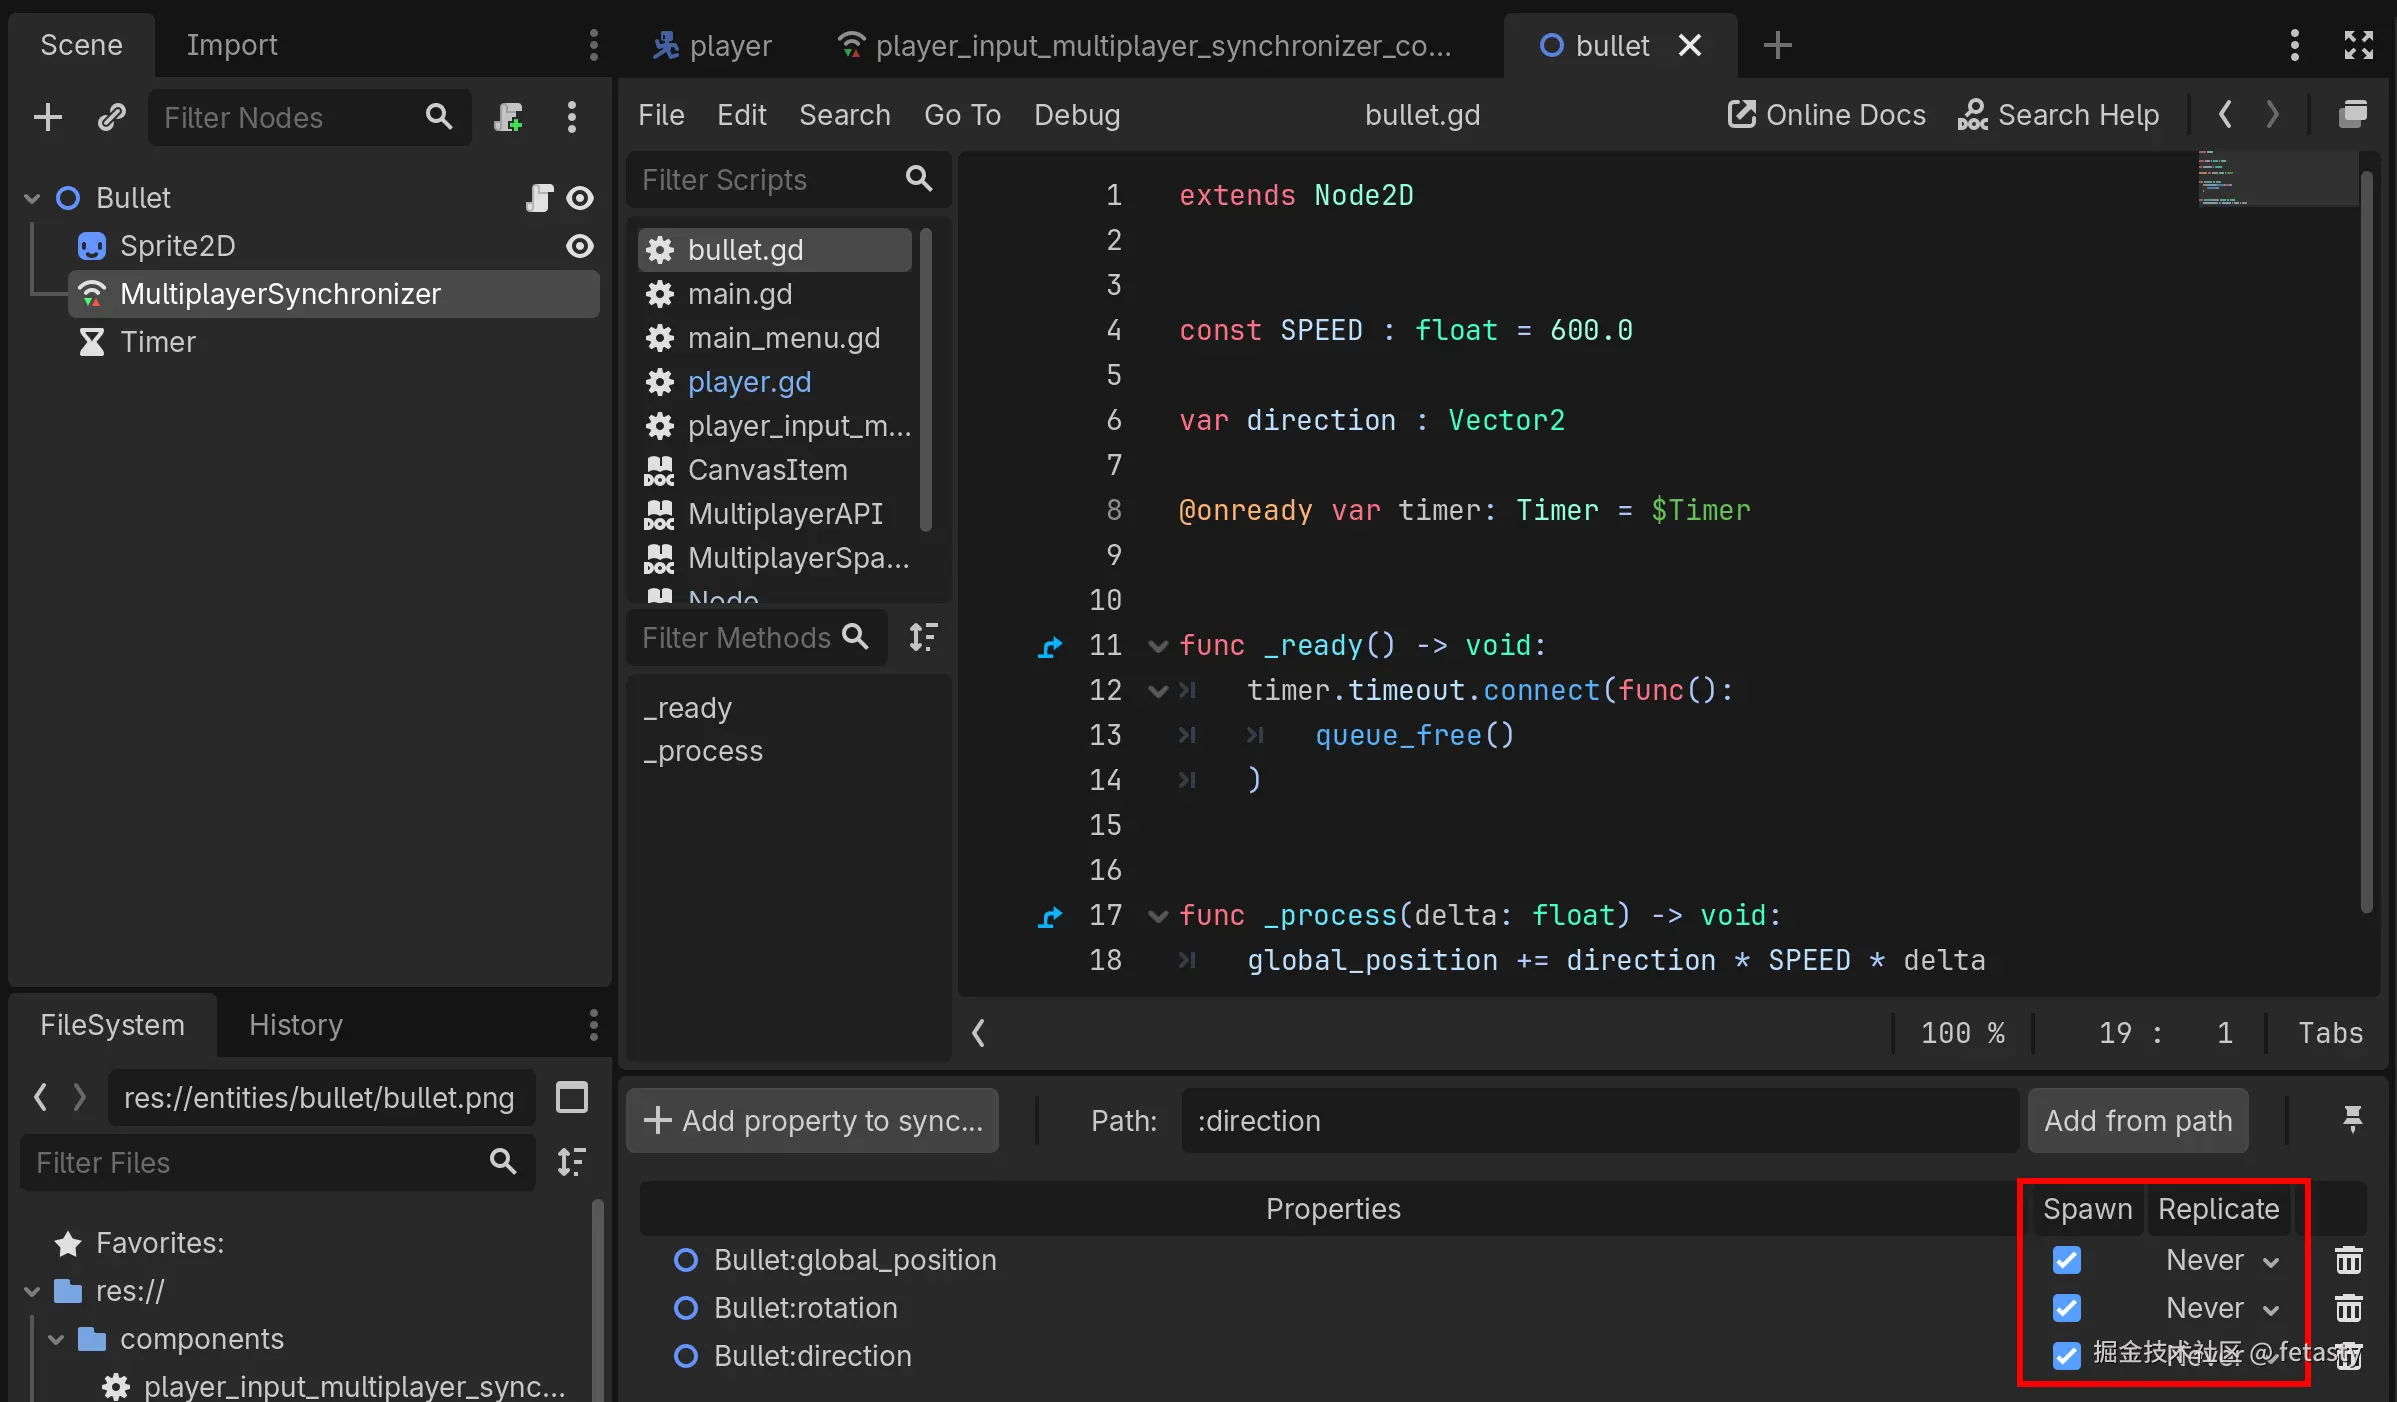The height and width of the screenshot is (1402, 2397).
Task: Uncheck Spawn for Bullet:global_position
Action: click(x=2066, y=1260)
